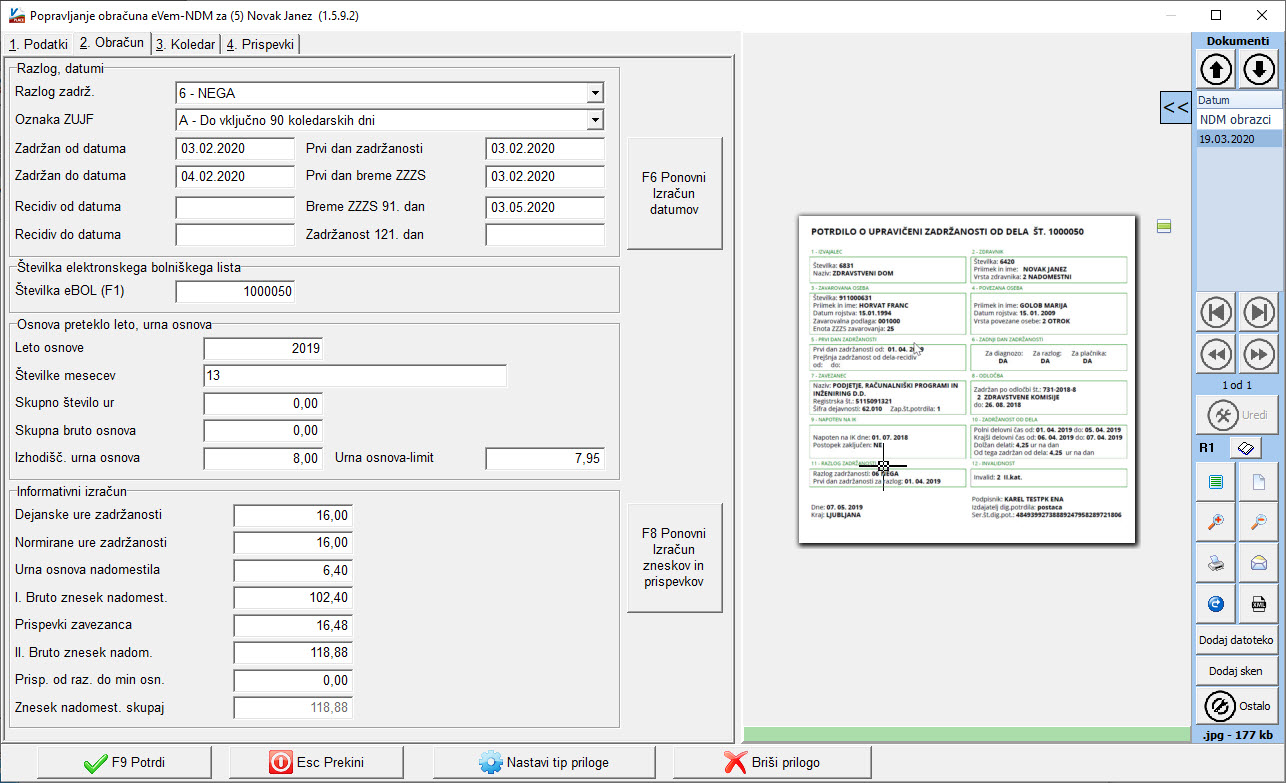The width and height of the screenshot is (1286, 783).
Task: Open Razlog zadrž. dropdown arrow
Action: (595, 94)
